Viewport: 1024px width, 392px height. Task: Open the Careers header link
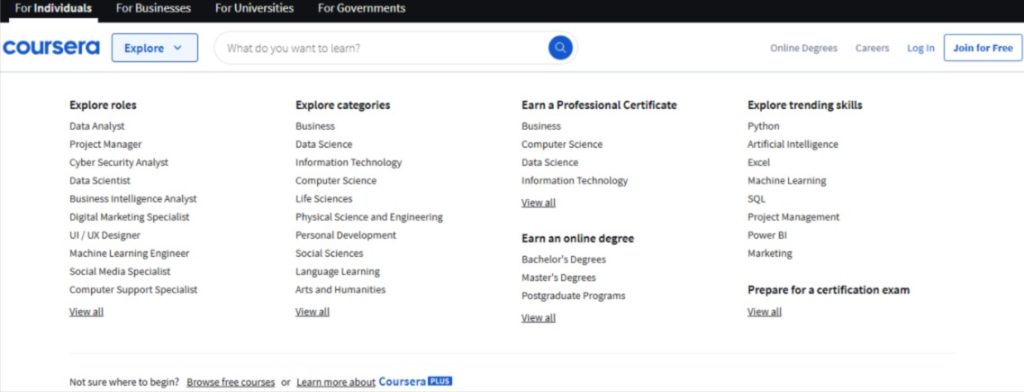click(872, 48)
